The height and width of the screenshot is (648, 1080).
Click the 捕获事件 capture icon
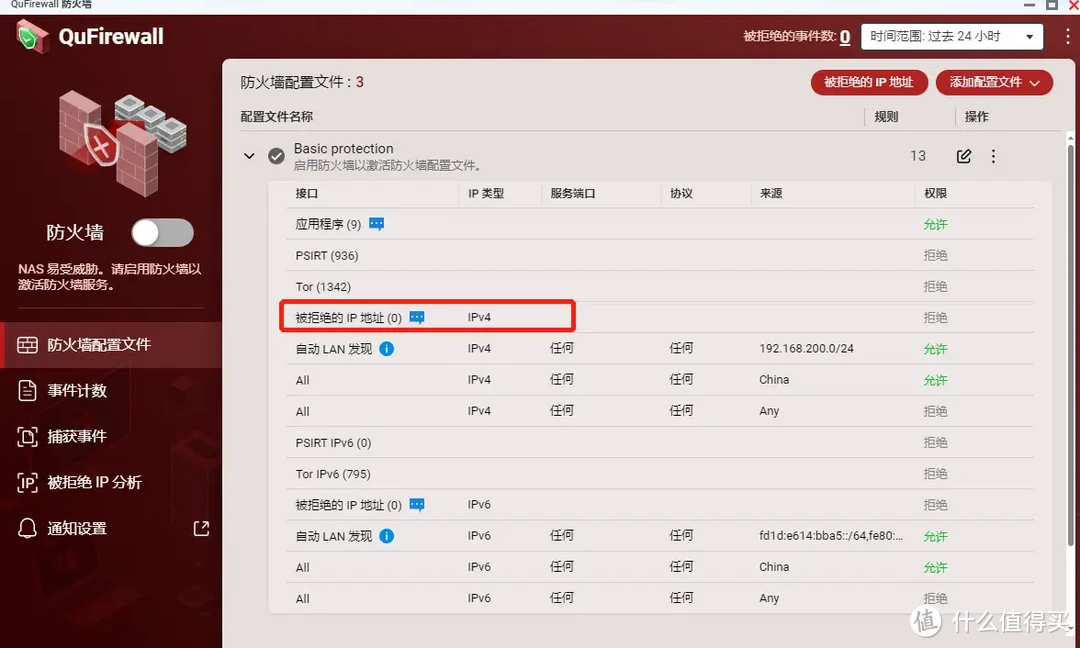(28, 437)
